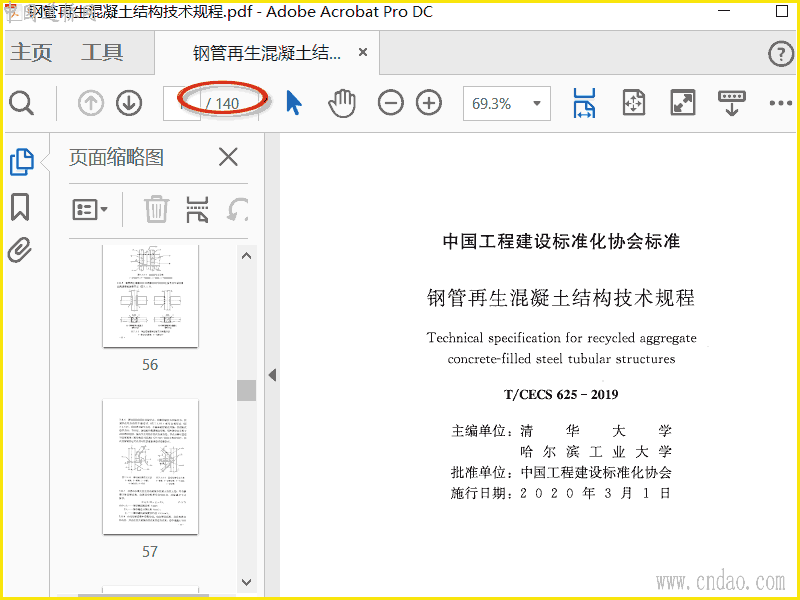Click the 页面缩略图 panel title
The width and height of the screenshot is (800, 600).
(116, 157)
